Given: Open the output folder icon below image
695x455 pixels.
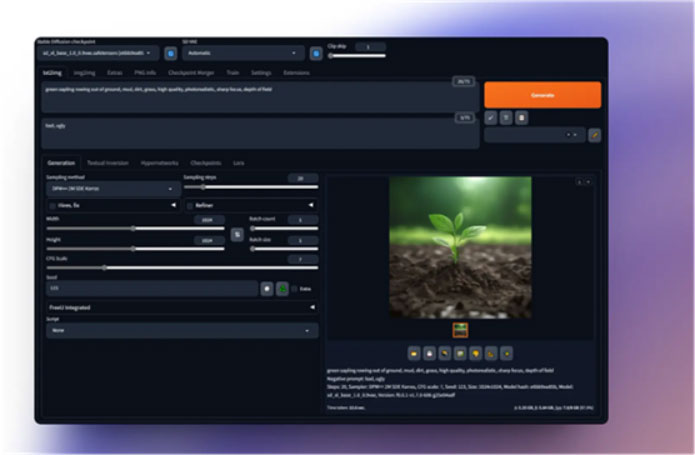Looking at the screenshot, I should (x=413, y=353).
